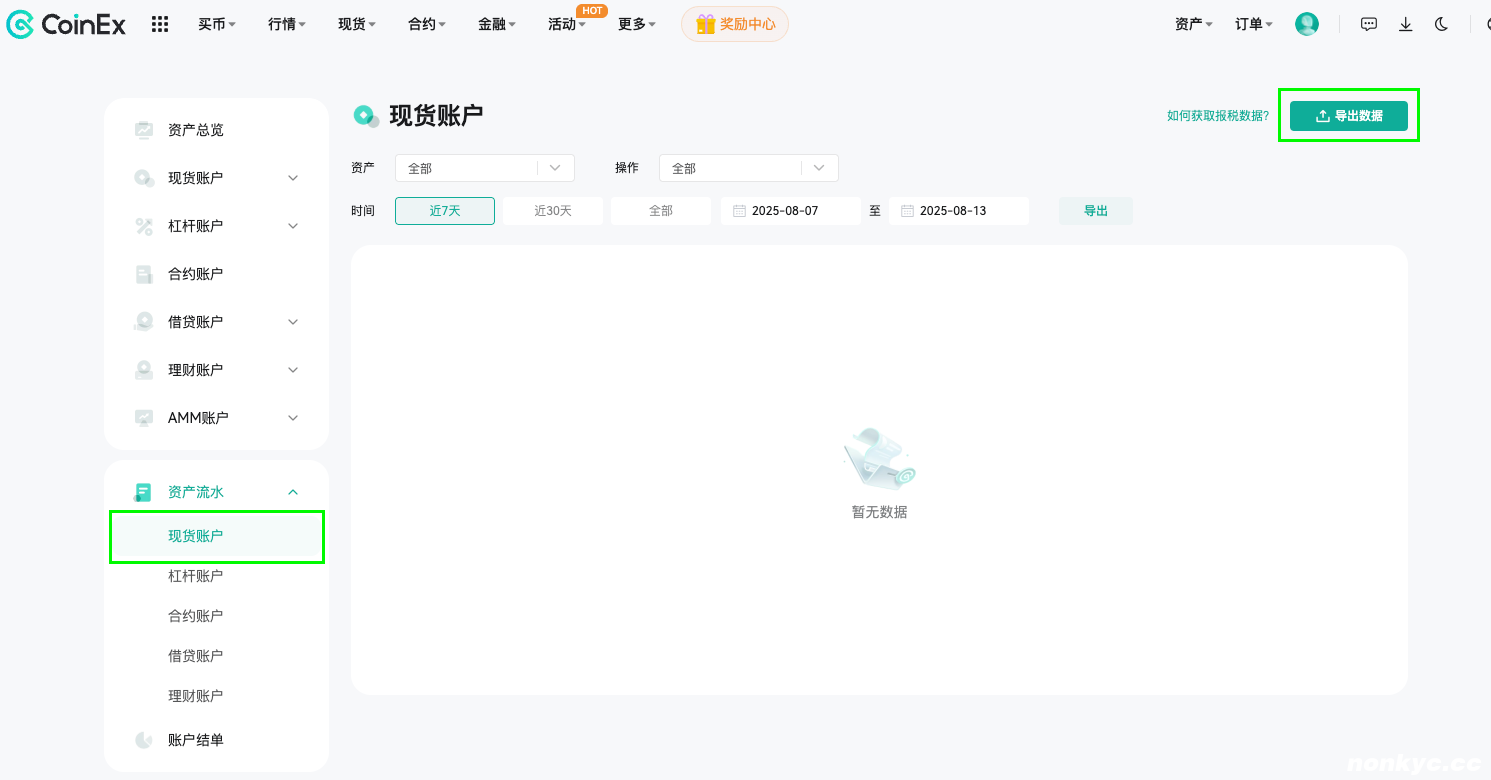The width and height of the screenshot is (1491, 780).
Task: Click the CoinEx logo
Action: click(x=66, y=24)
